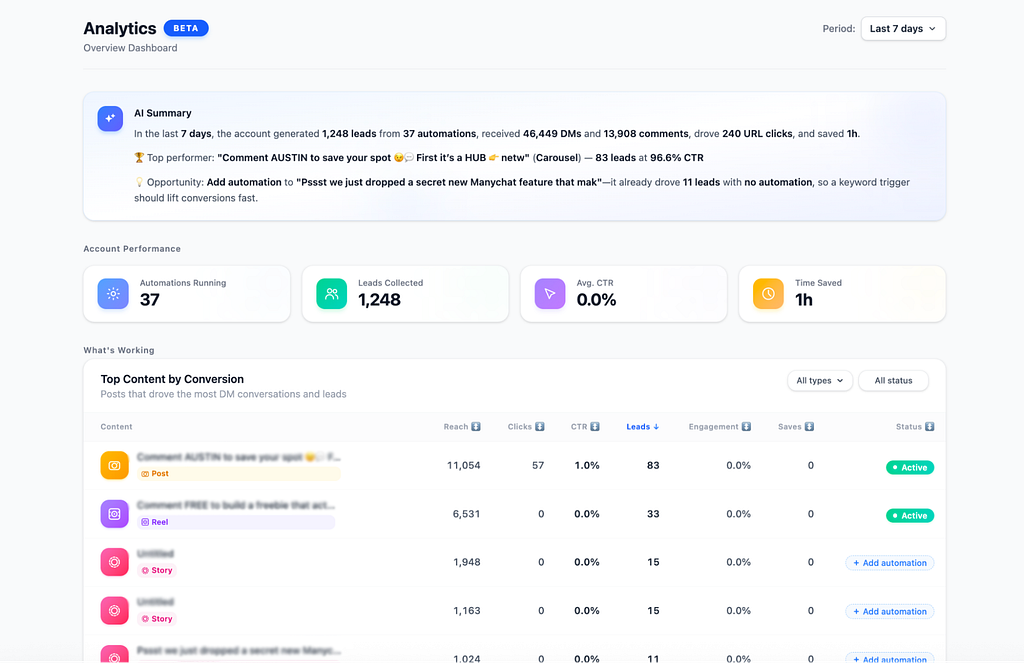Click the Time Saved clock icon
Viewport: 1024px width, 663px height.
coord(768,294)
